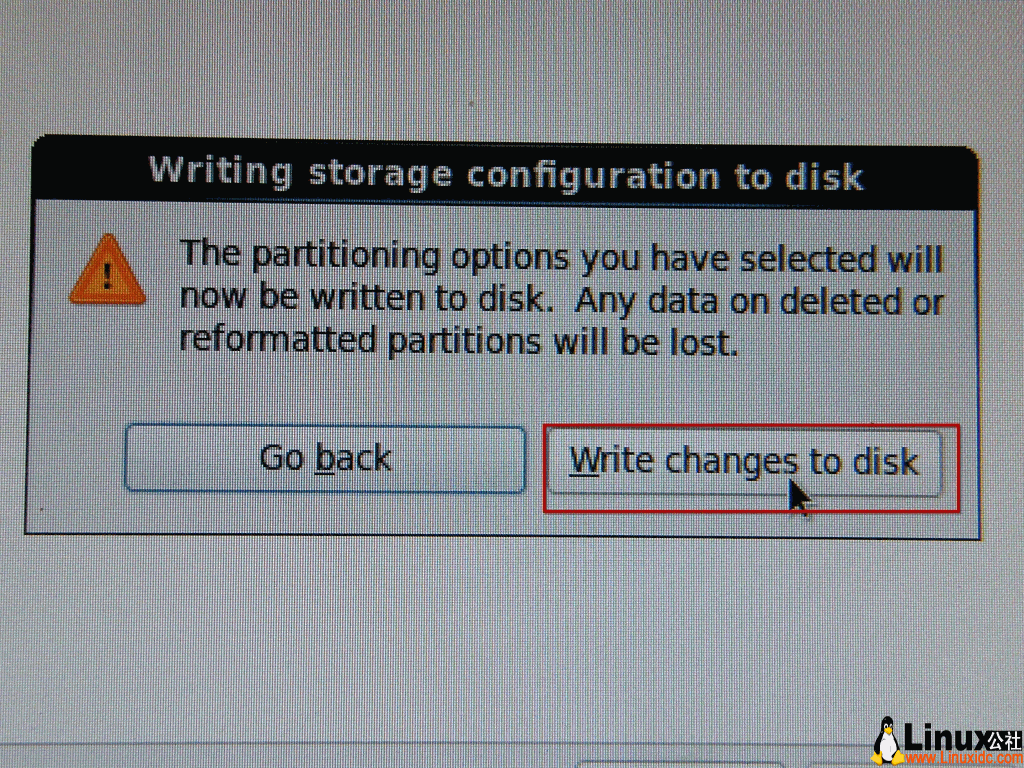Viewport: 1024px width, 768px height.
Task: Click the dialog title bar
Action: pos(505,174)
